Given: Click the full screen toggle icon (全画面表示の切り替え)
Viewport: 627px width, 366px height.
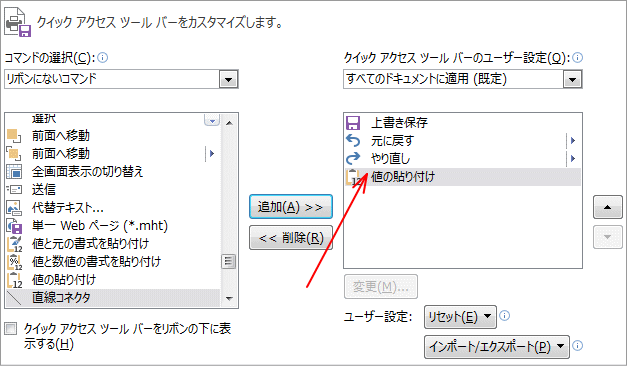Looking at the screenshot, I should 14,172.
